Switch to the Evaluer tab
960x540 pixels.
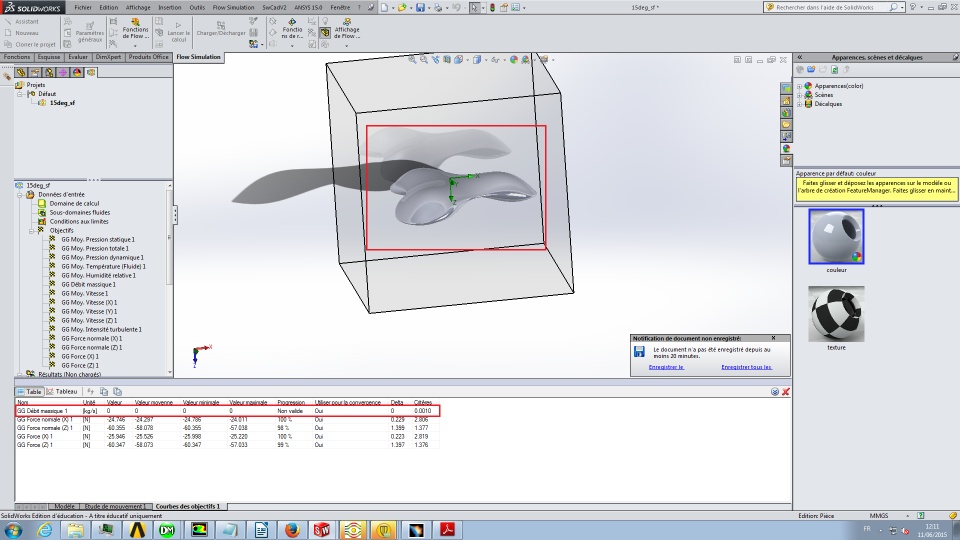[x=78, y=57]
